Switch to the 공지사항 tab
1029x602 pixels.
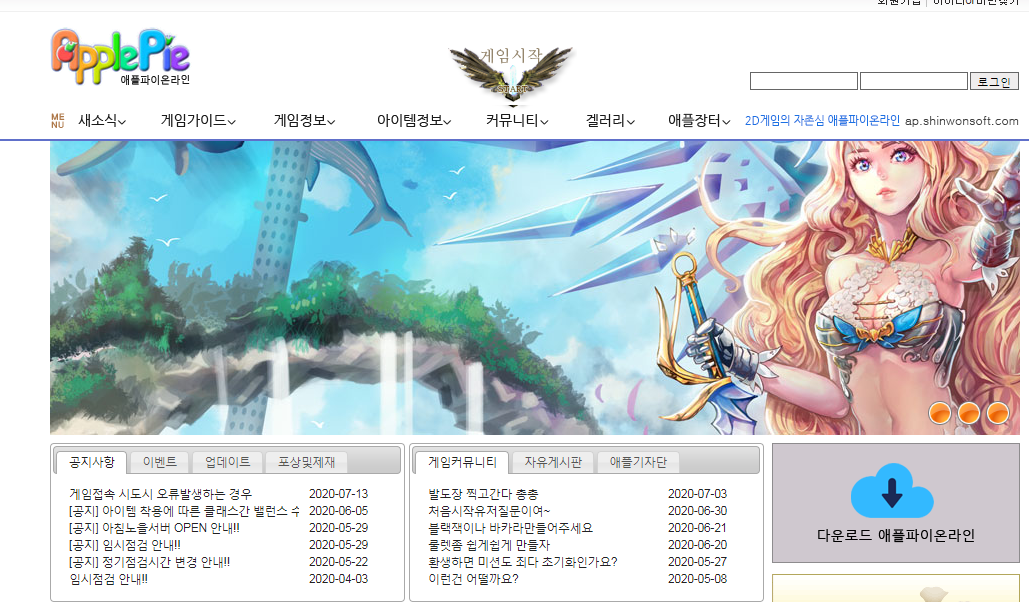(x=91, y=462)
